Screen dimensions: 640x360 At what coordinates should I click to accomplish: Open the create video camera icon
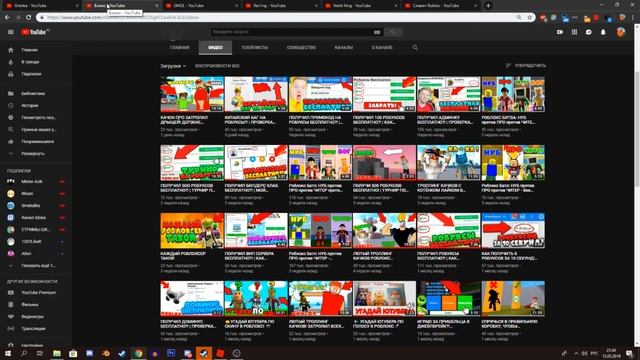pos(560,32)
